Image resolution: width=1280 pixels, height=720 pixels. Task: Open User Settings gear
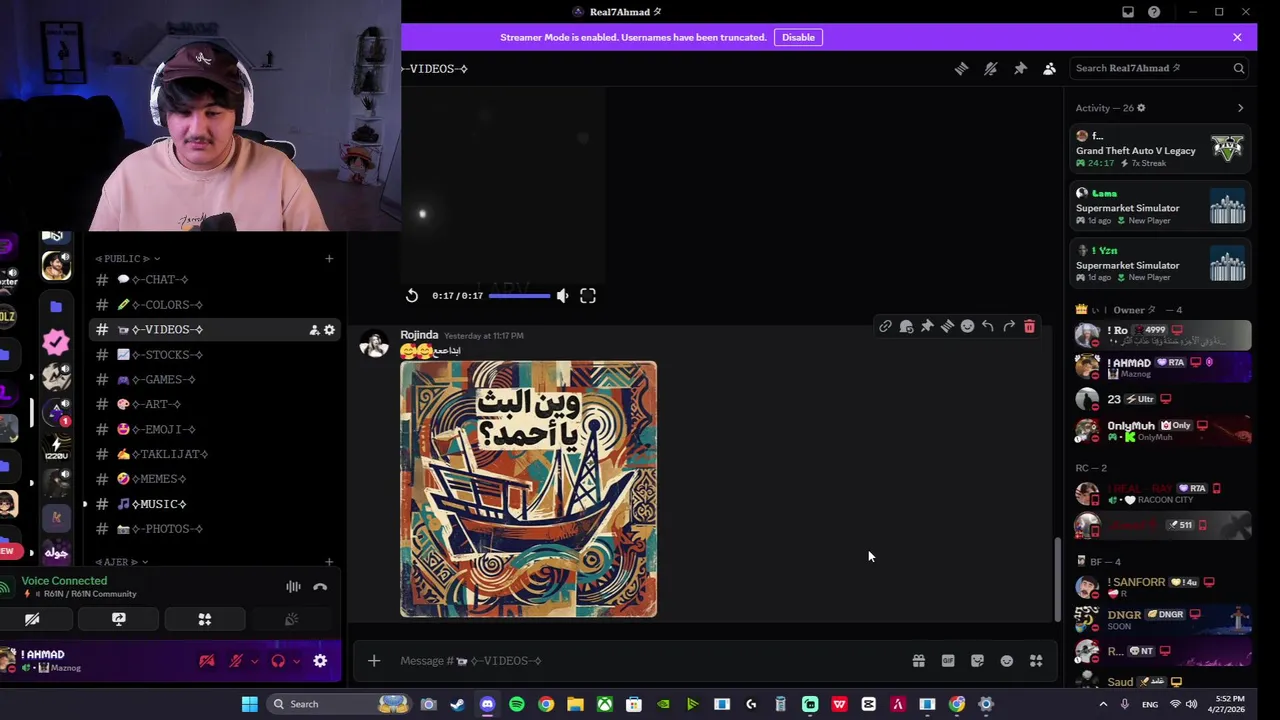click(x=320, y=661)
